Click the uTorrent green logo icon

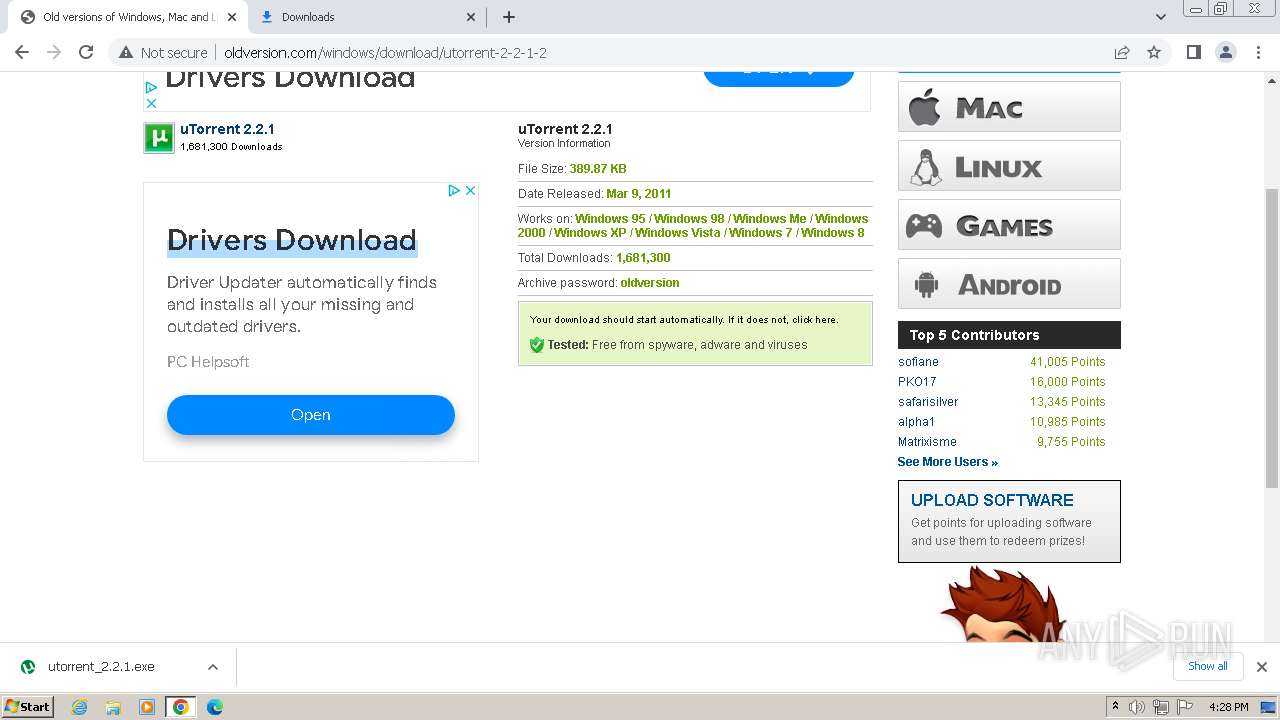159,137
